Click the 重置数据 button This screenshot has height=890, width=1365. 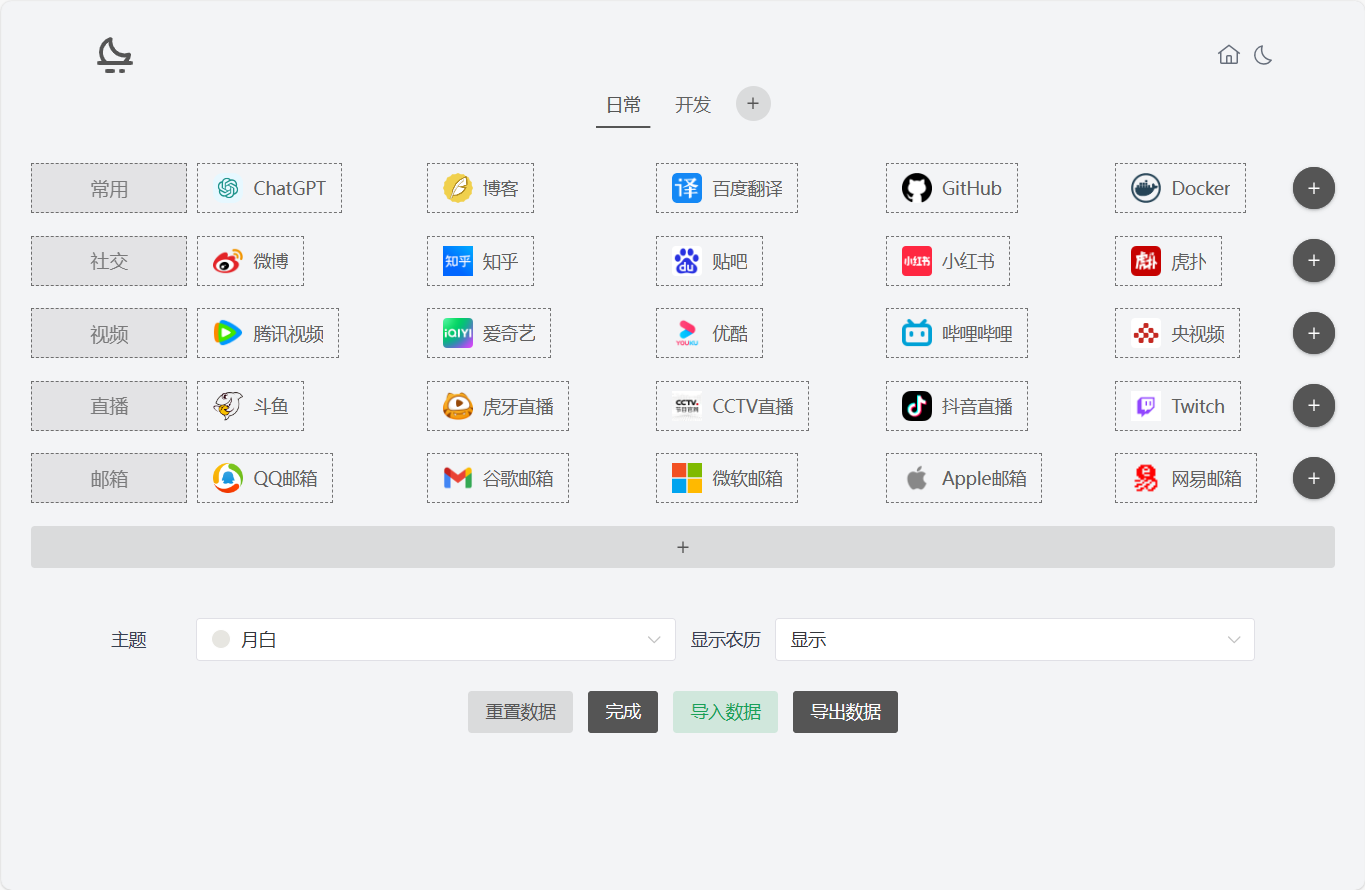pos(520,712)
